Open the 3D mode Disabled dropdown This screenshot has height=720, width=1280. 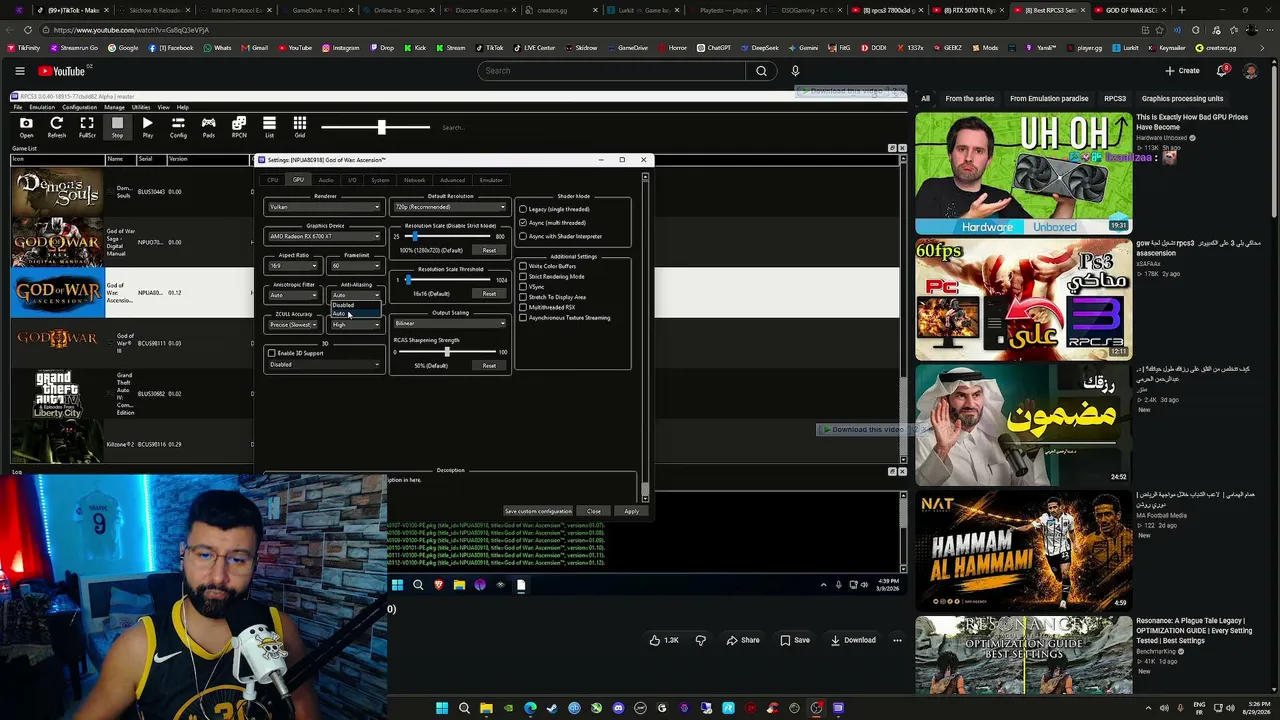[325, 365]
